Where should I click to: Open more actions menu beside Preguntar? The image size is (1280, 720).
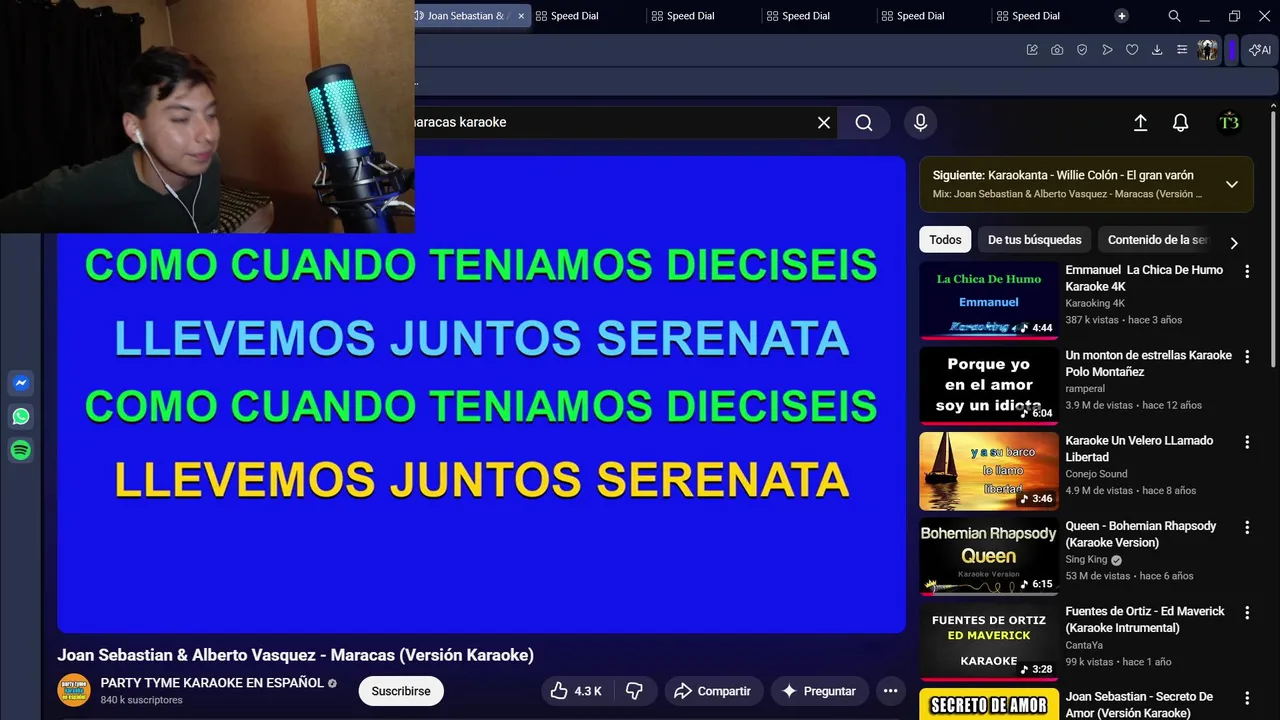coord(890,691)
